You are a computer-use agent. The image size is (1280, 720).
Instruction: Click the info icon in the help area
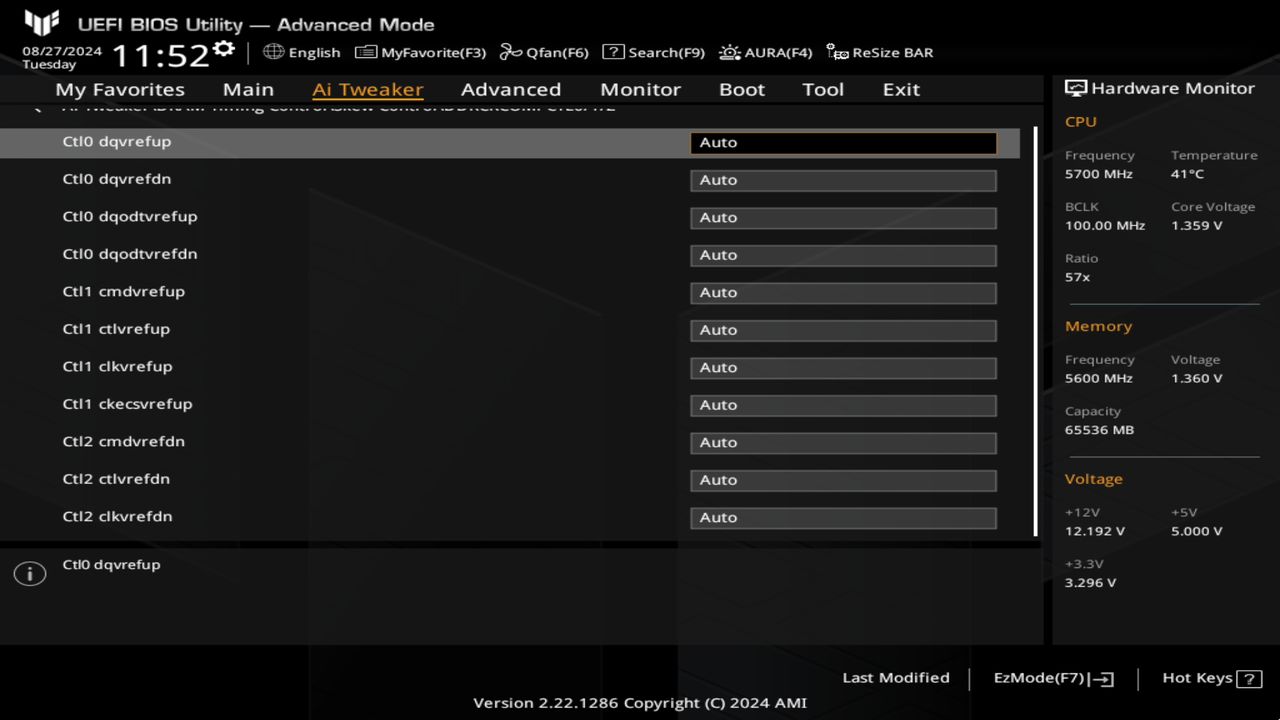point(30,574)
